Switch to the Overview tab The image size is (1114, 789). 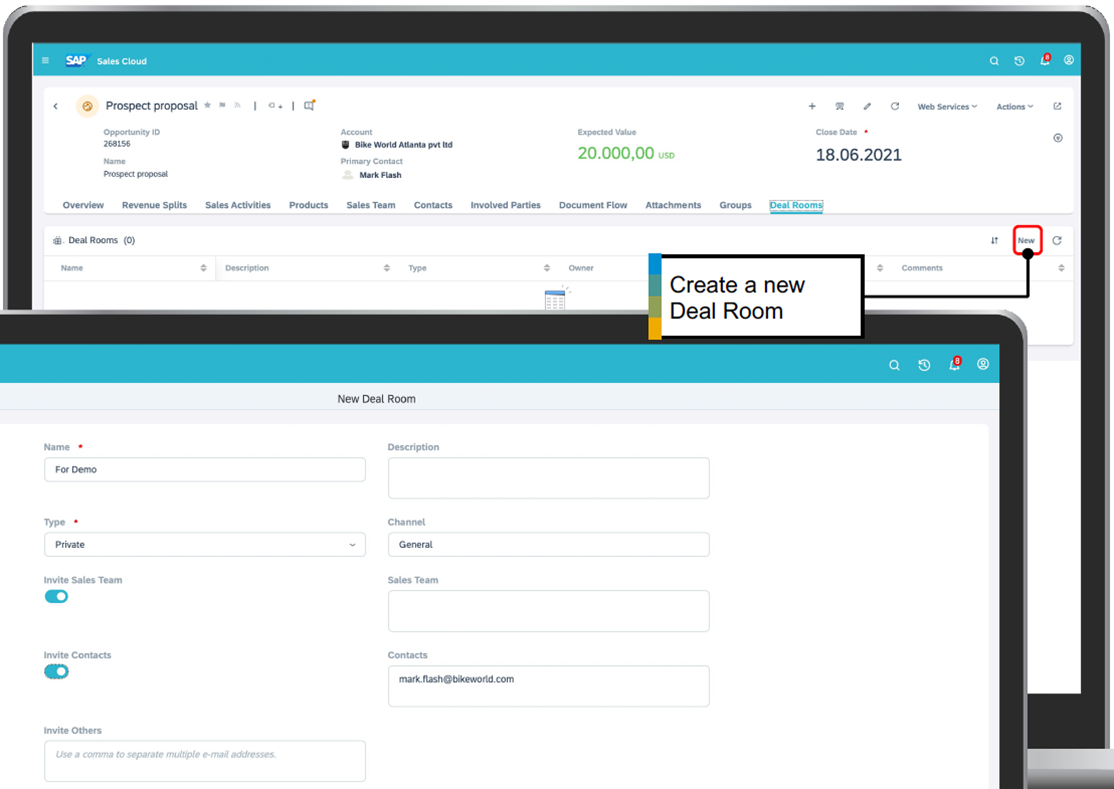(83, 205)
